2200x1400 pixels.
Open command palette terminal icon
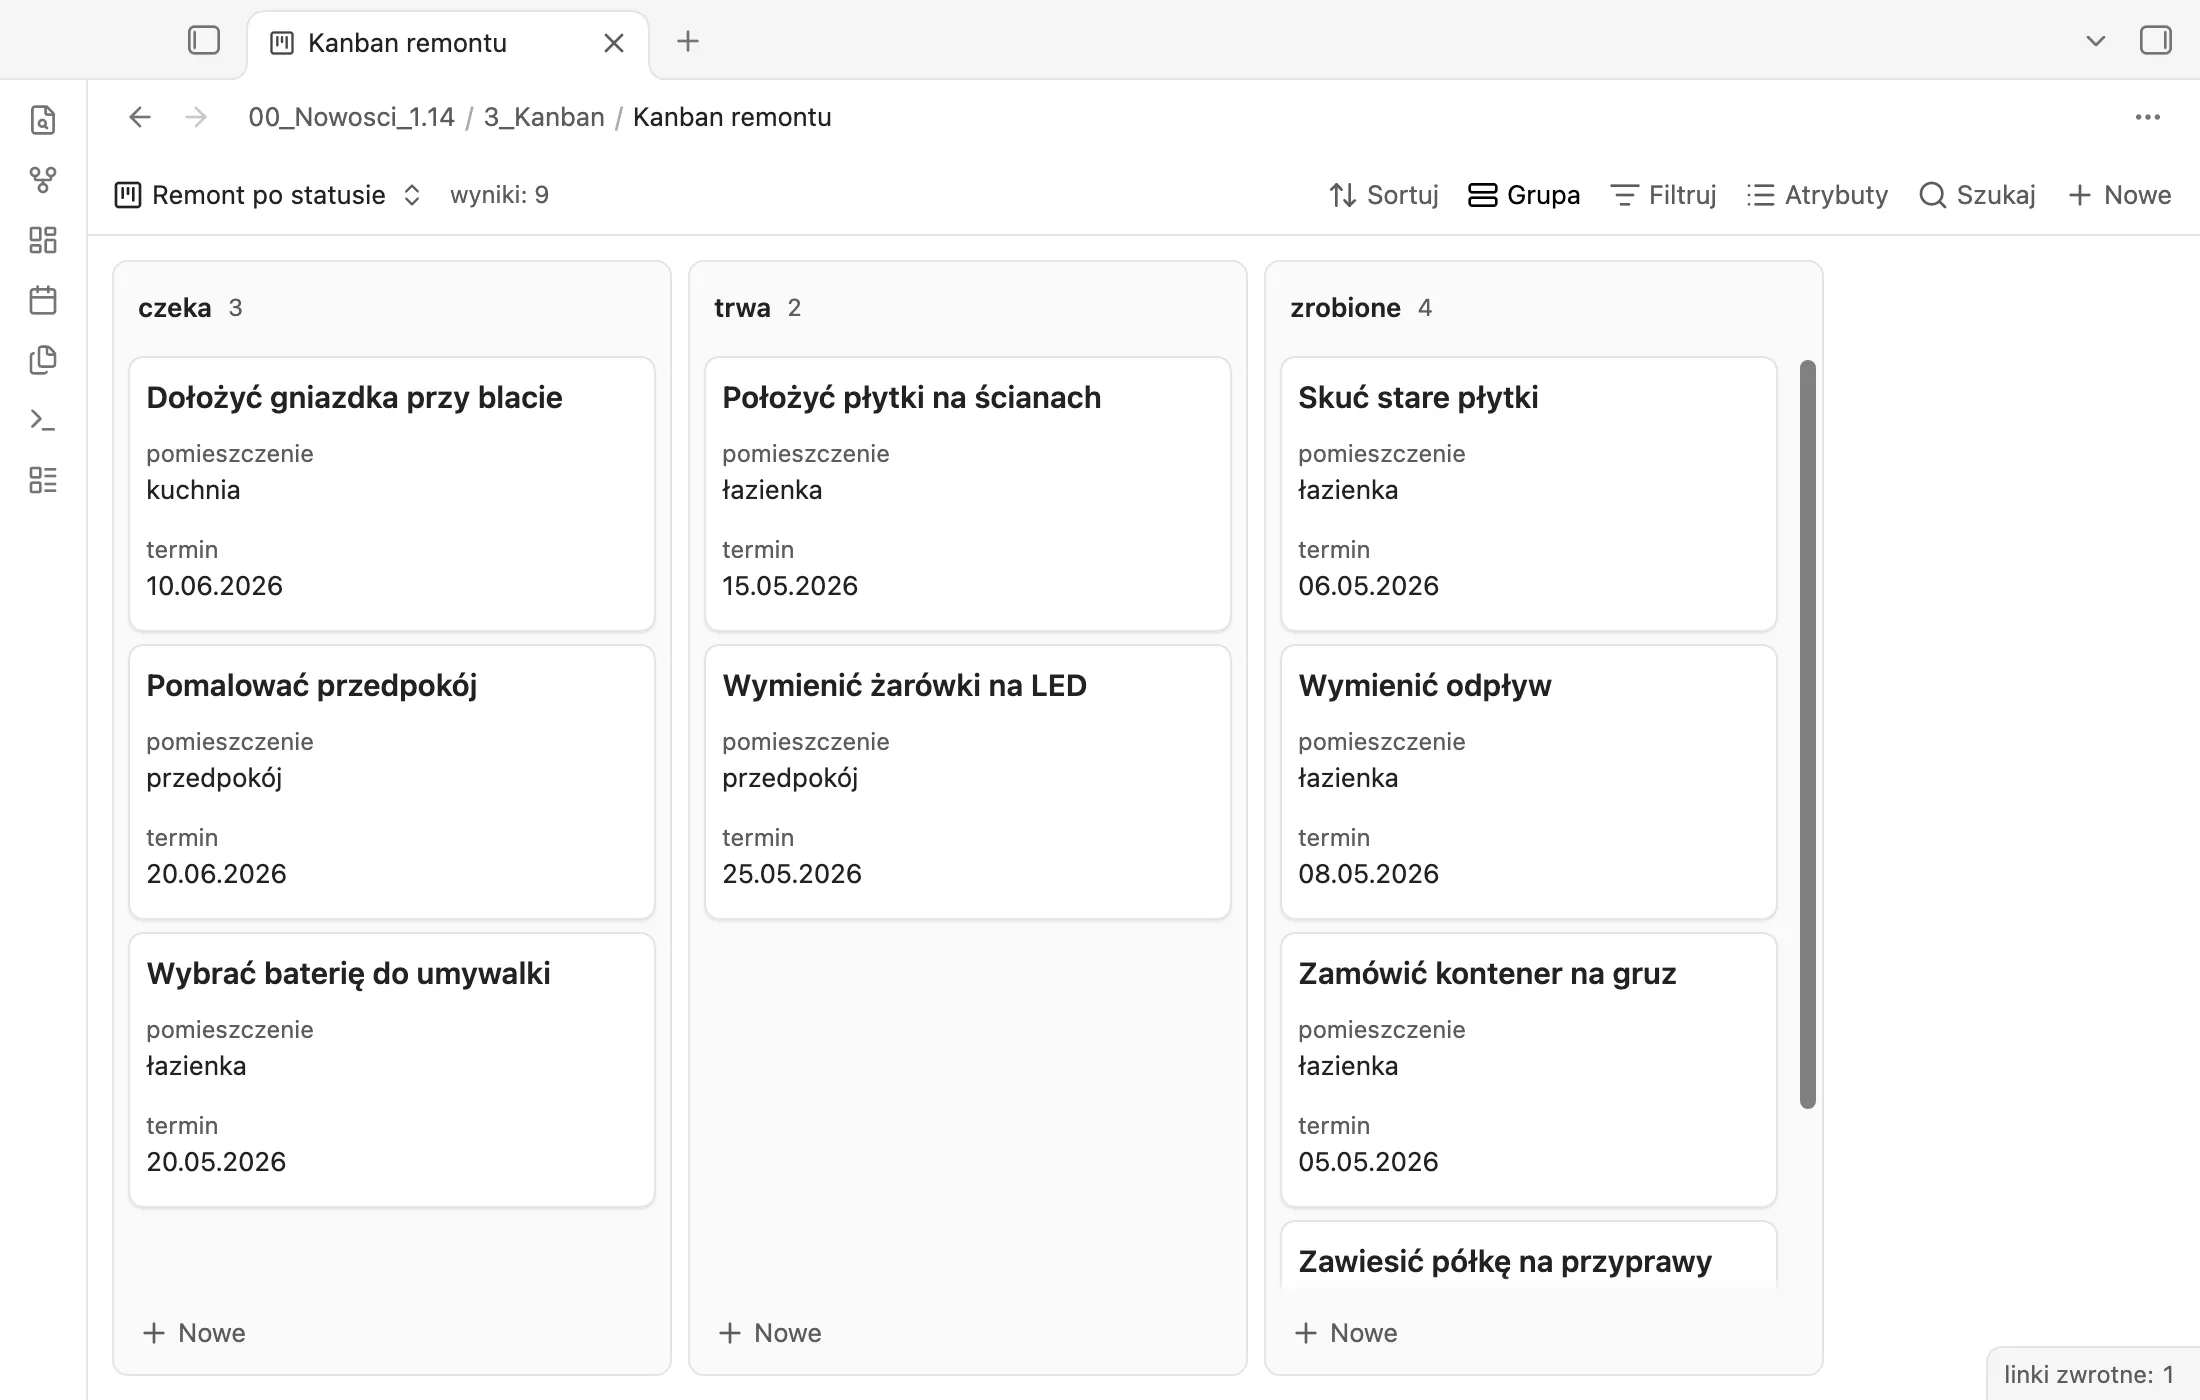point(43,420)
